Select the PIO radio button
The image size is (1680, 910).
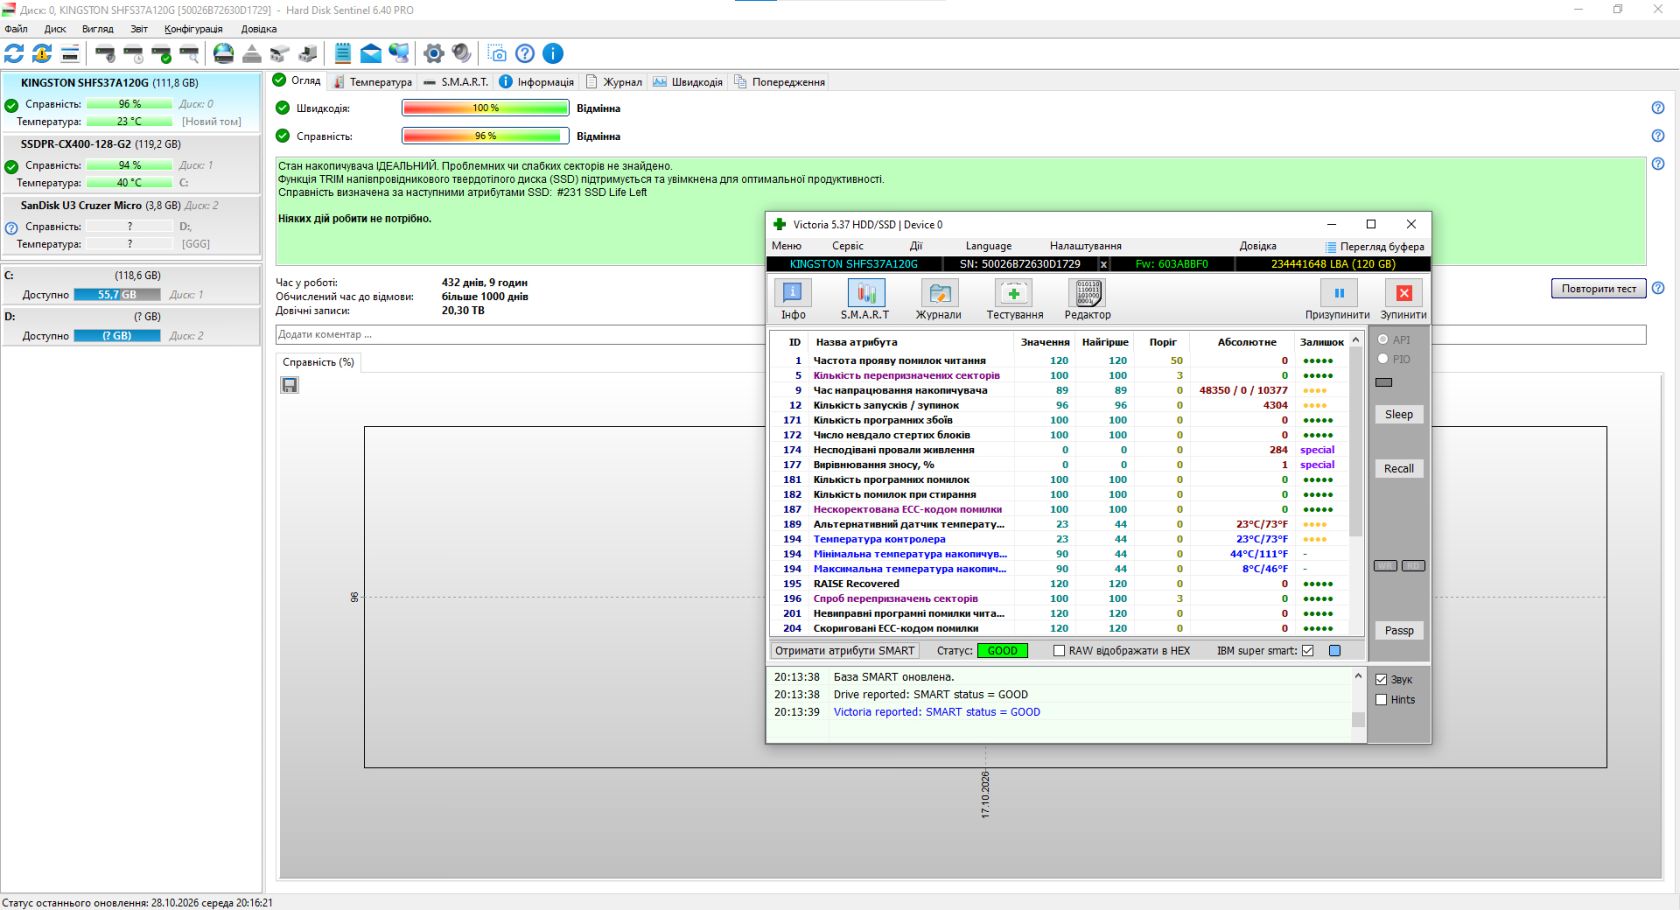[x=1383, y=359]
